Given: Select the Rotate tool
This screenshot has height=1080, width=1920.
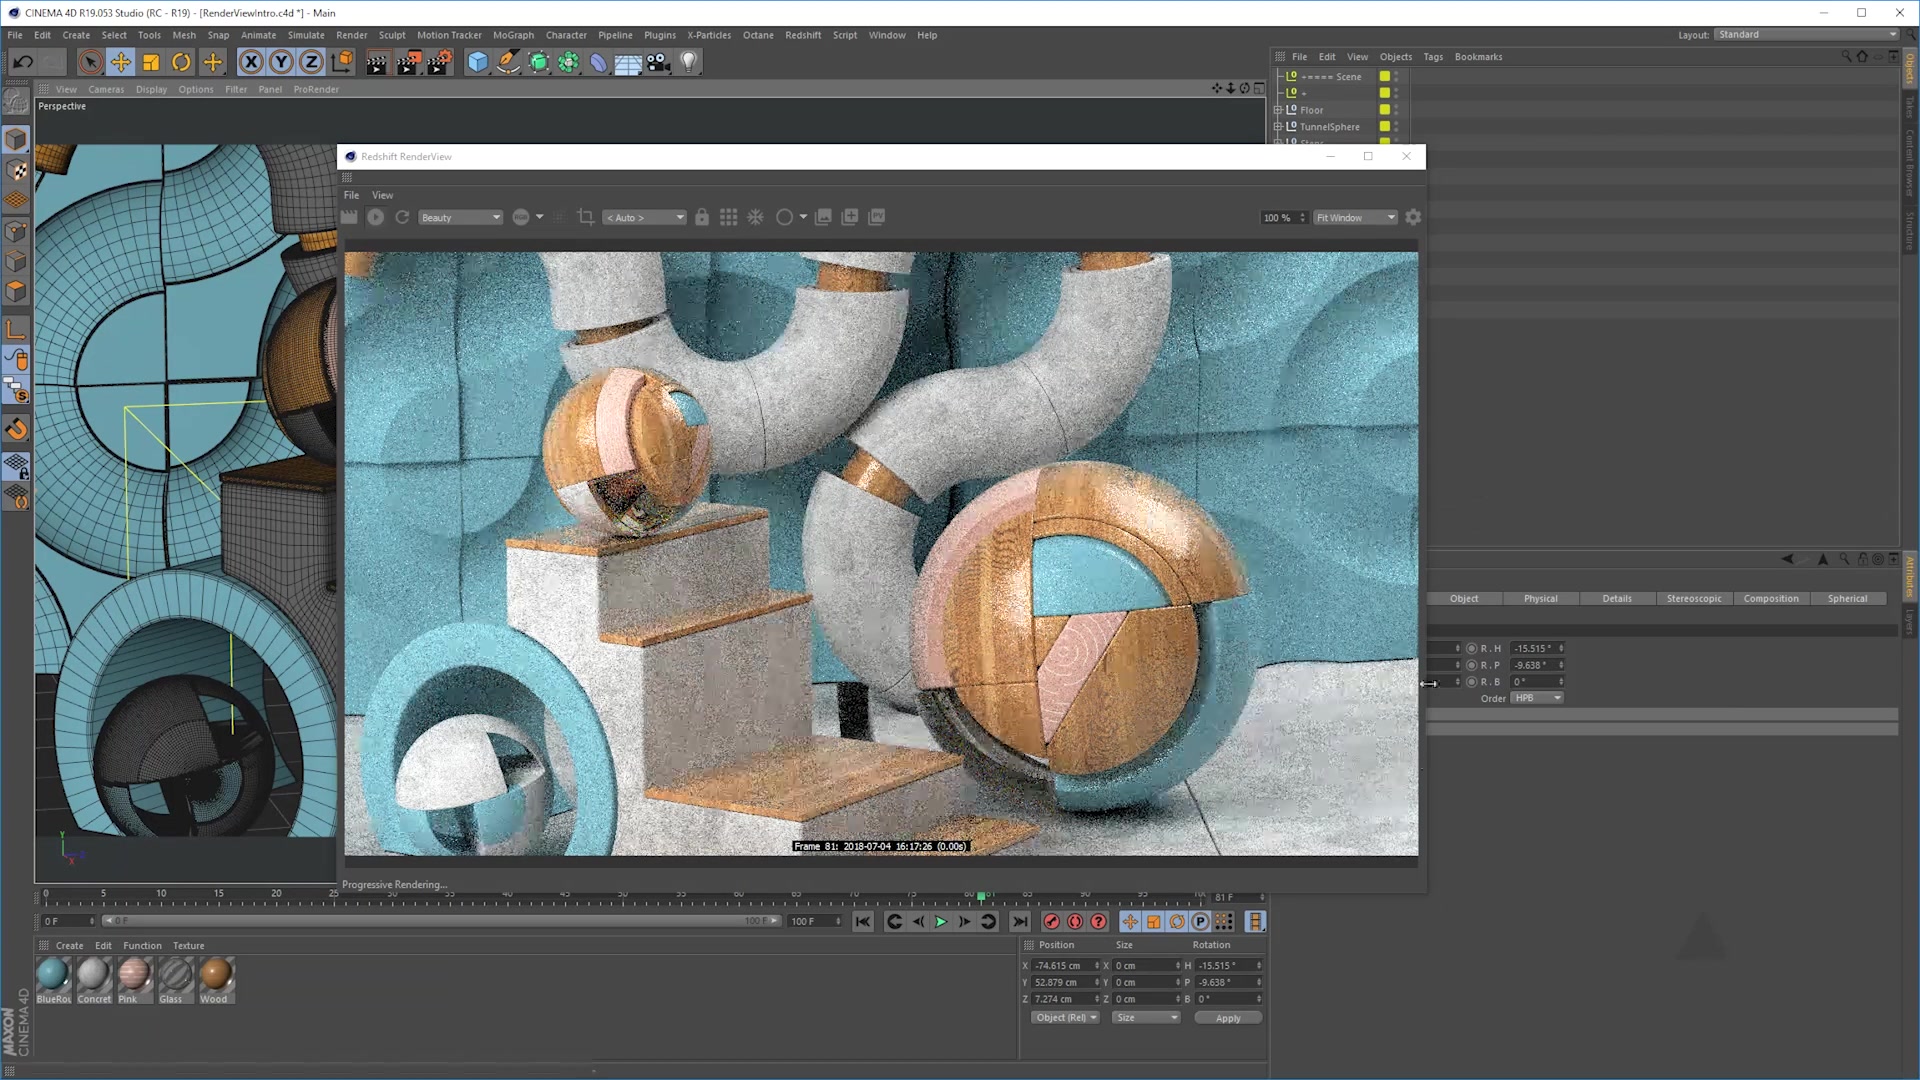Looking at the screenshot, I should [x=181, y=62].
